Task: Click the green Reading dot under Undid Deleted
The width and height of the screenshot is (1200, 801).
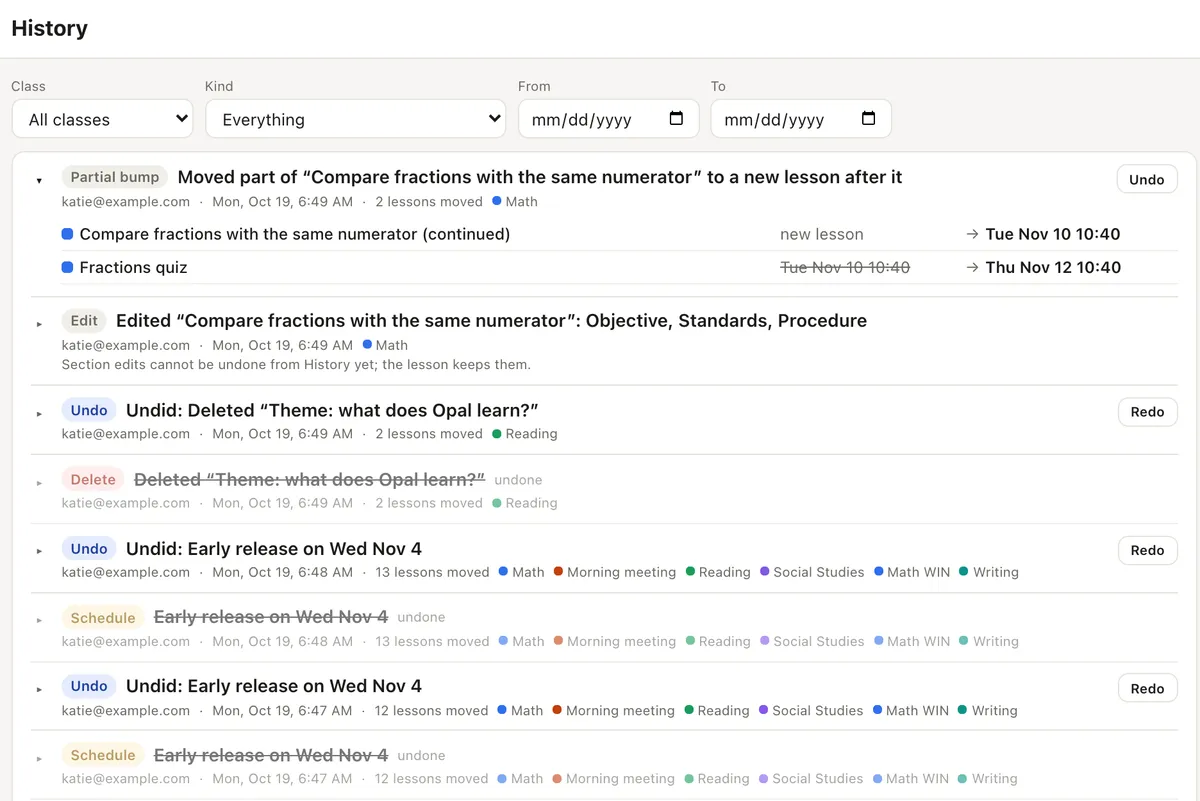Action: click(x=497, y=434)
